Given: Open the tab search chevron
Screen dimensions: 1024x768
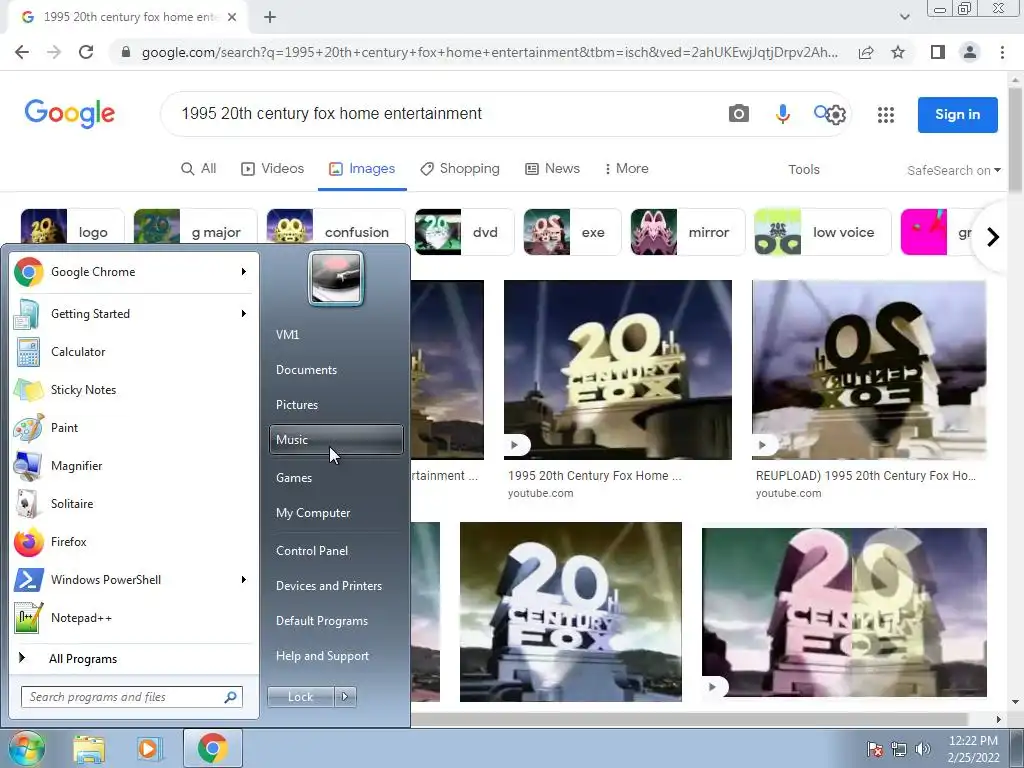Looking at the screenshot, I should (x=904, y=17).
